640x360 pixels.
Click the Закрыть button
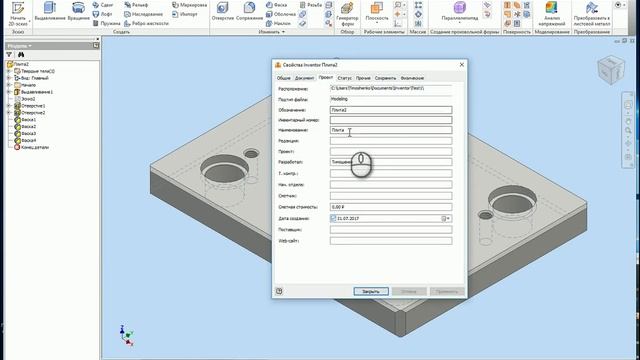point(371,291)
